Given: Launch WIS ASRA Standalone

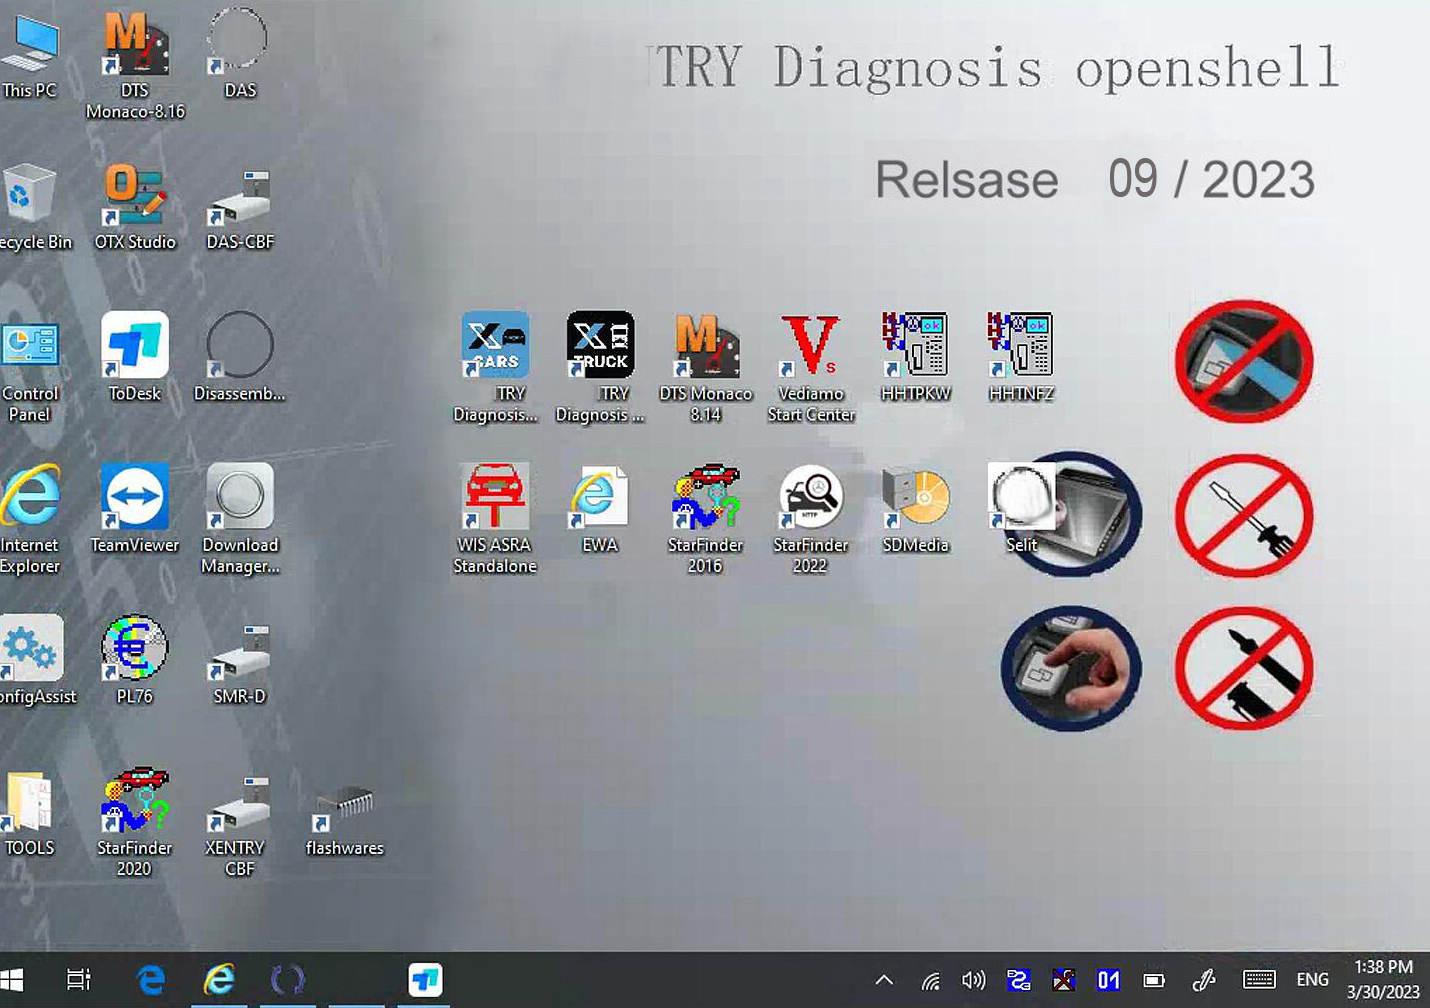Looking at the screenshot, I should coord(495,518).
